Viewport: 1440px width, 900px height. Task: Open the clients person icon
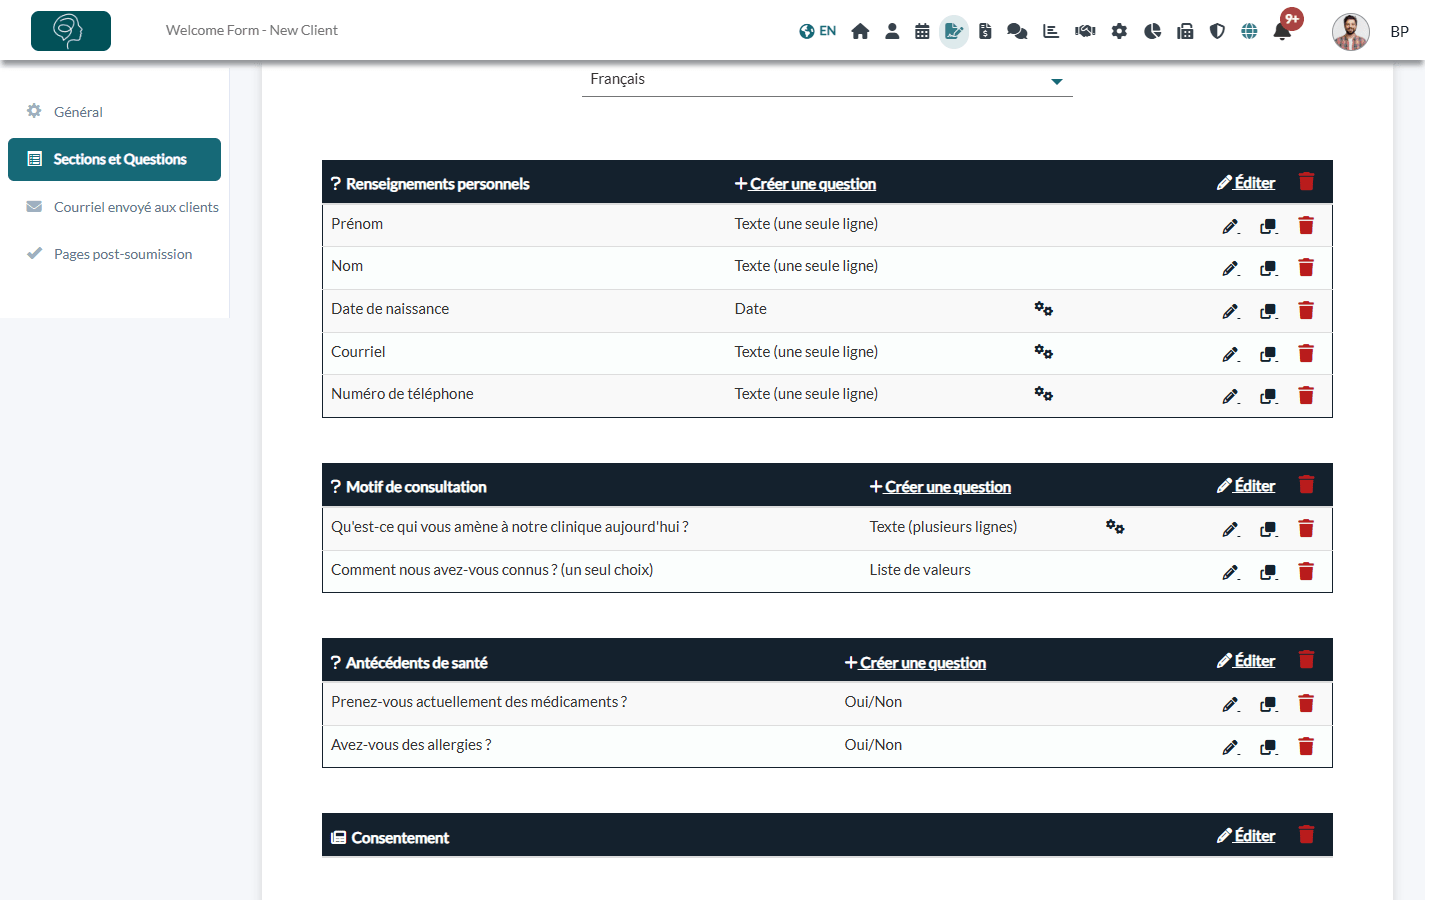[892, 31]
